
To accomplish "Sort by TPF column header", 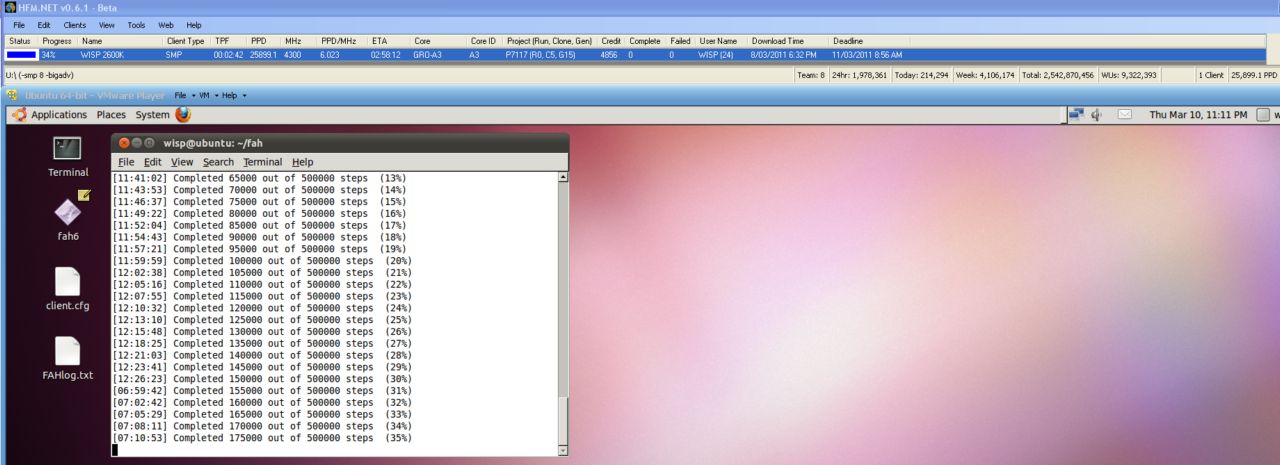I will [x=228, y=41].
